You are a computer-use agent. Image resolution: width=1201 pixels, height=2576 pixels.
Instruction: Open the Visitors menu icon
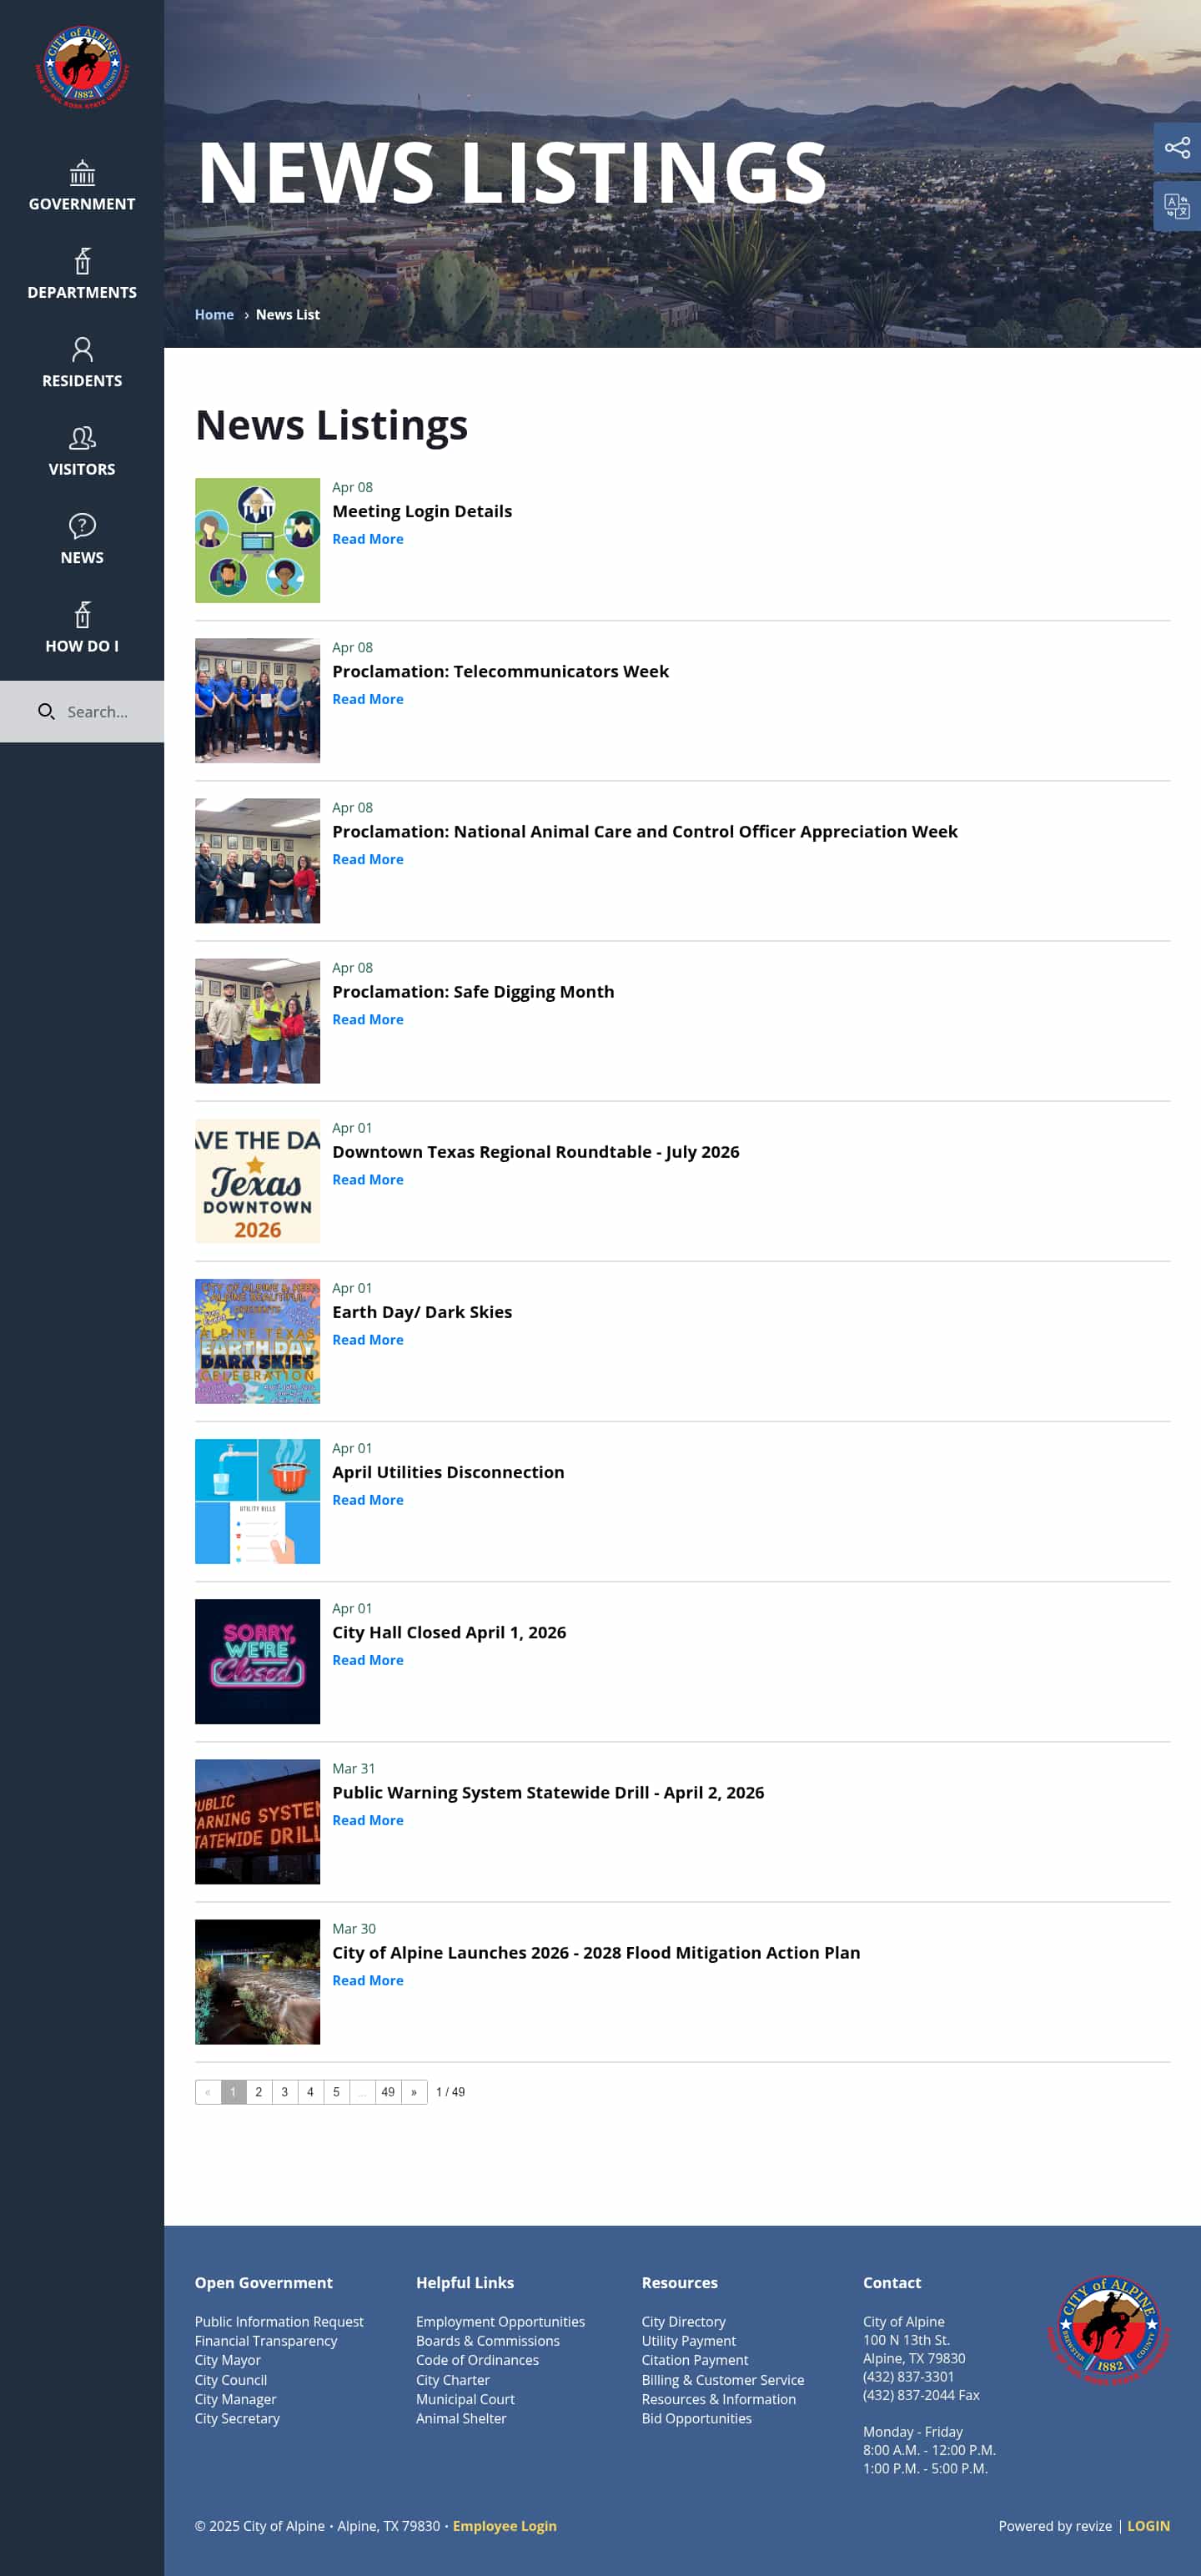(82, 437)
